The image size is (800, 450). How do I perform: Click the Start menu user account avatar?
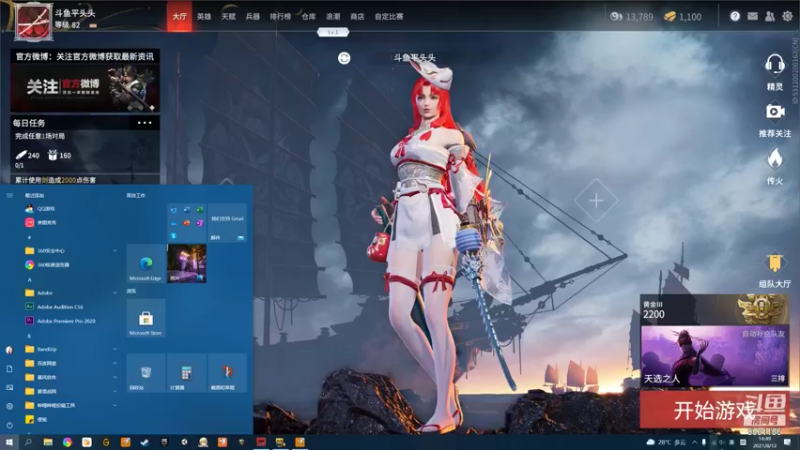9,349
